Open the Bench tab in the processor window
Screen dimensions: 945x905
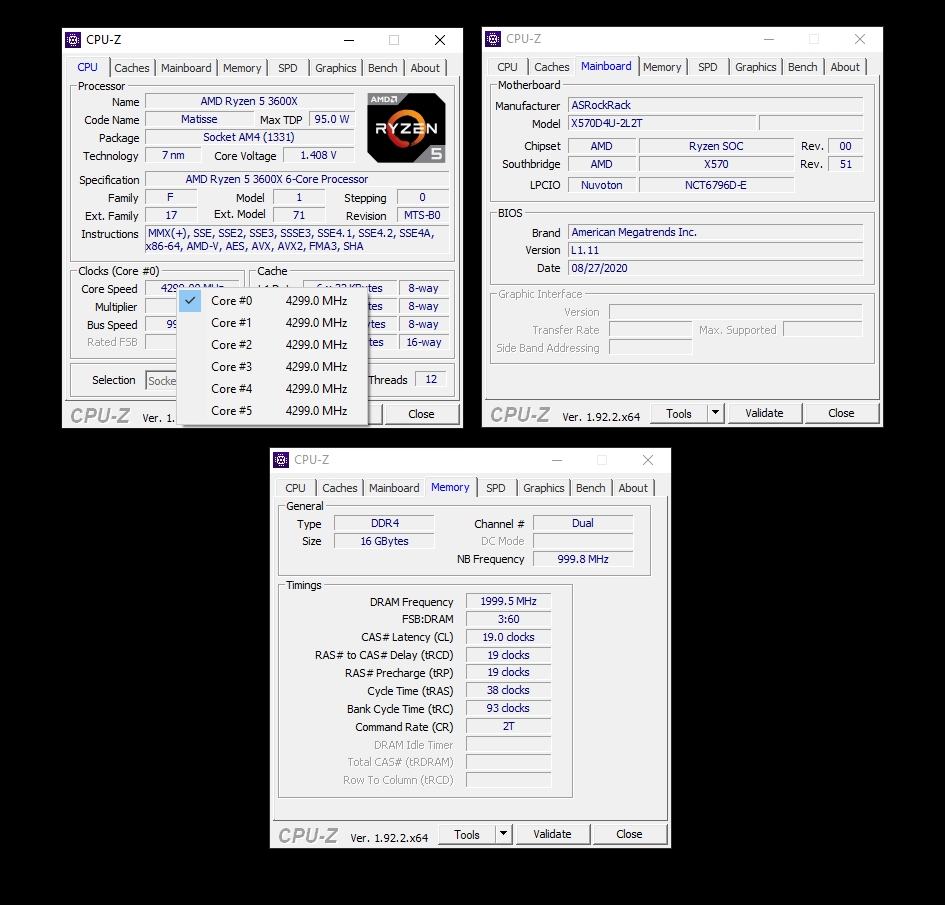point(383,68)
